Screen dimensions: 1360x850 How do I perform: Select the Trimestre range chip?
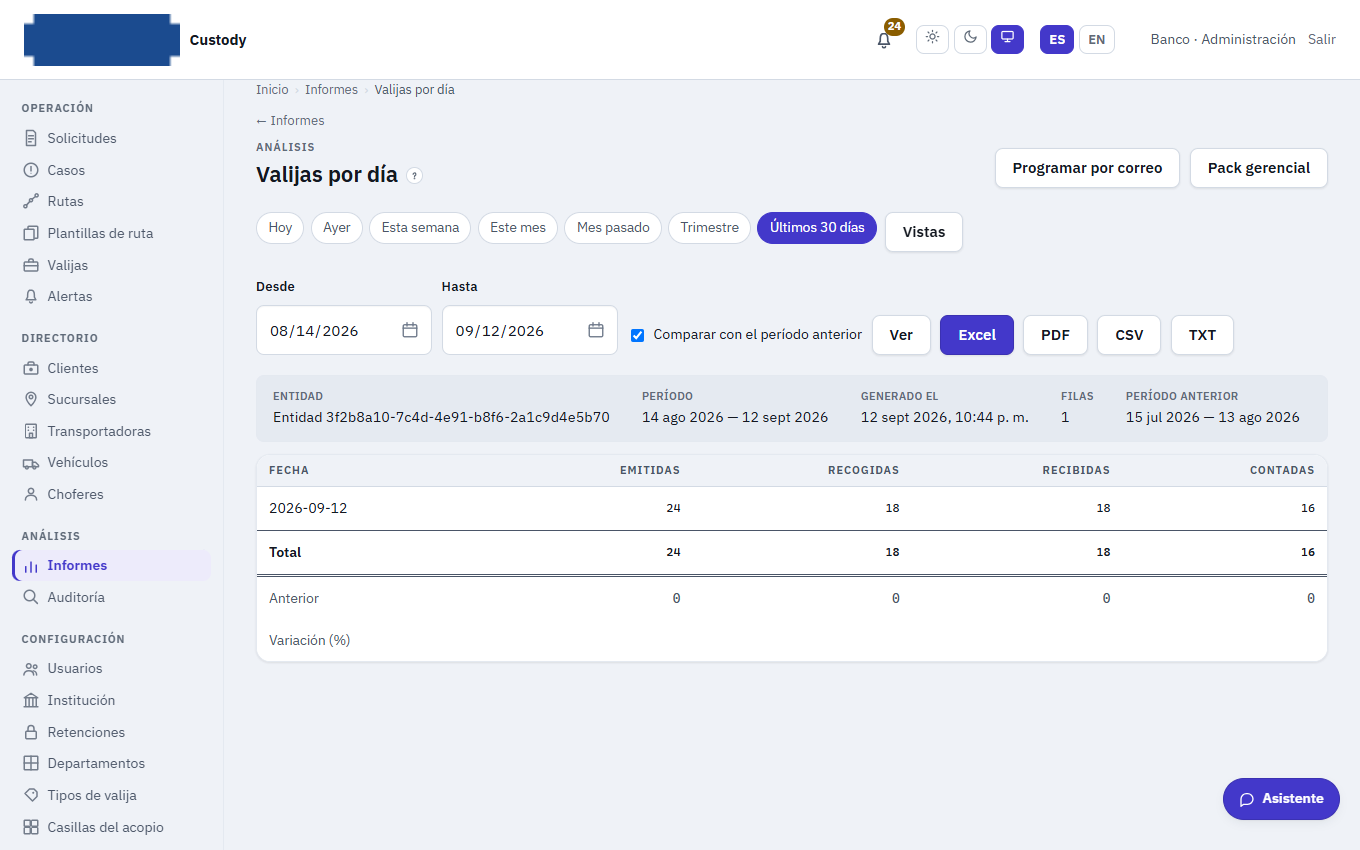[709, 227]
